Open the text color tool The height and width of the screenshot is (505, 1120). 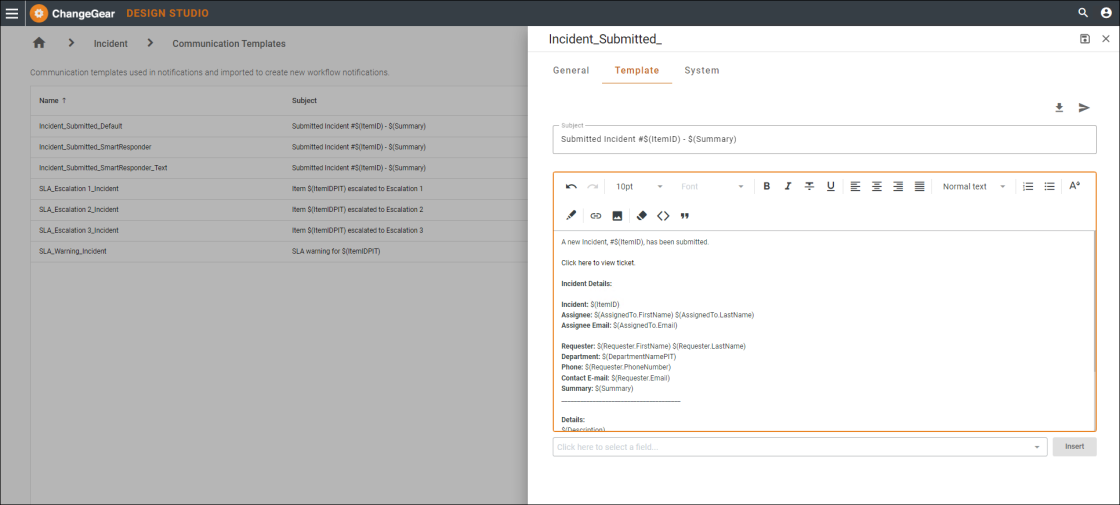[x=1074, y=186]
